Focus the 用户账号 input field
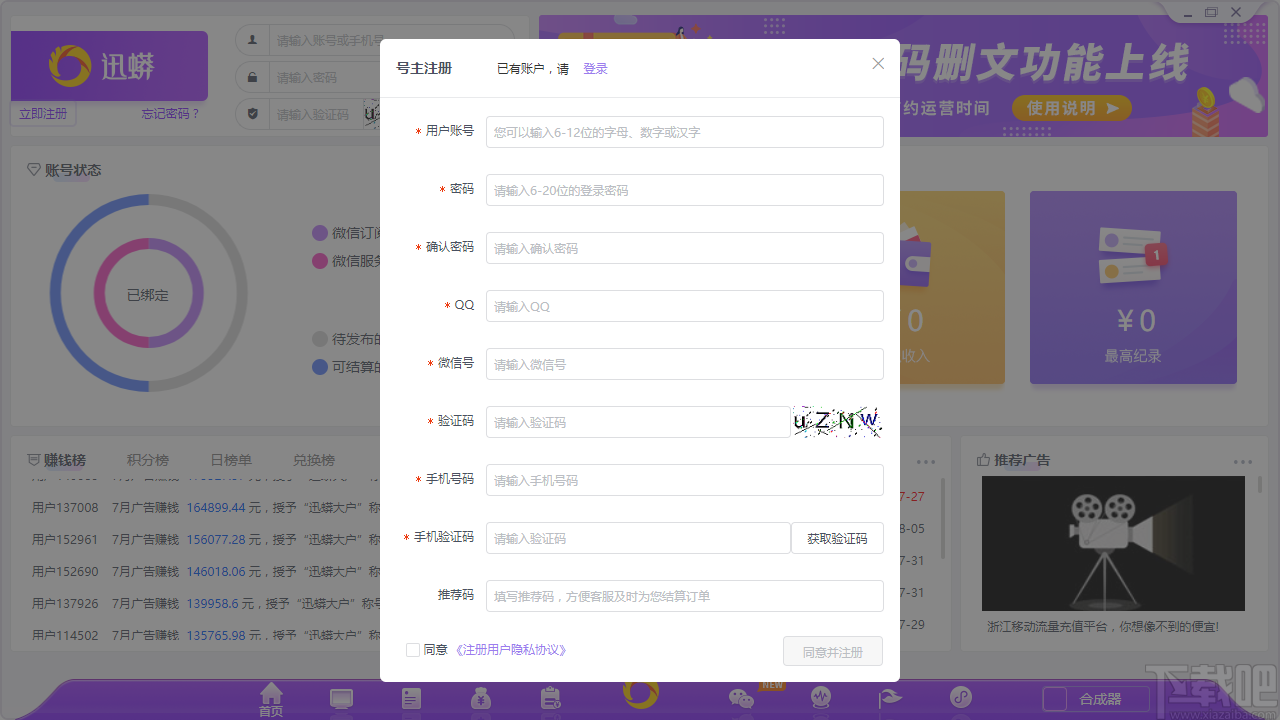 click(x=685, y=132)
